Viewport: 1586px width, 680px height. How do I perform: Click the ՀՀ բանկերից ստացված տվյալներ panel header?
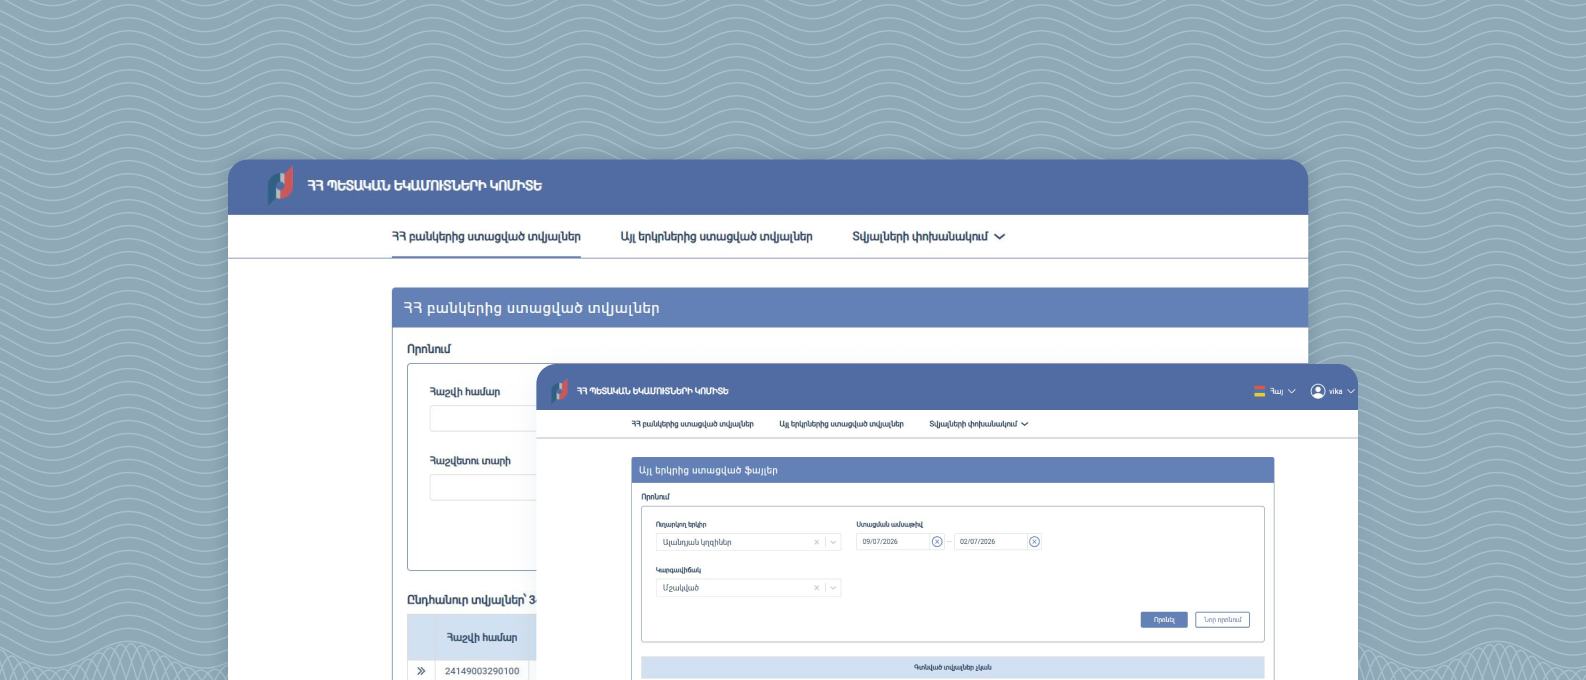[x=850, y=308]
